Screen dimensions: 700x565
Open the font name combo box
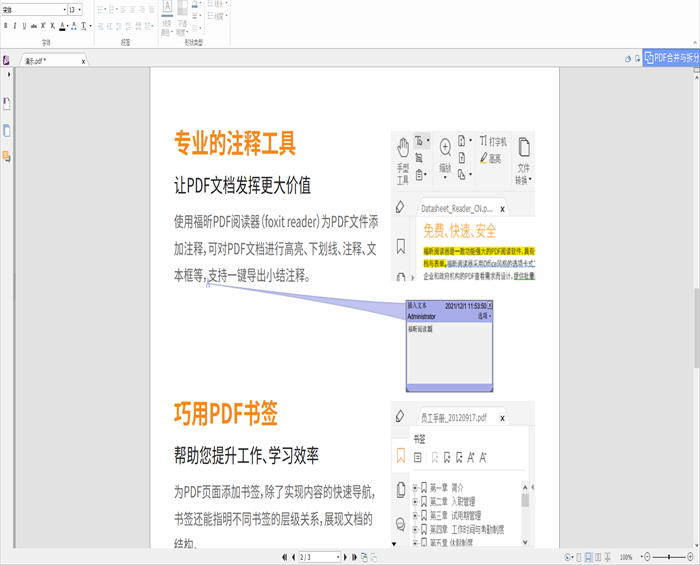pos(34,9)
